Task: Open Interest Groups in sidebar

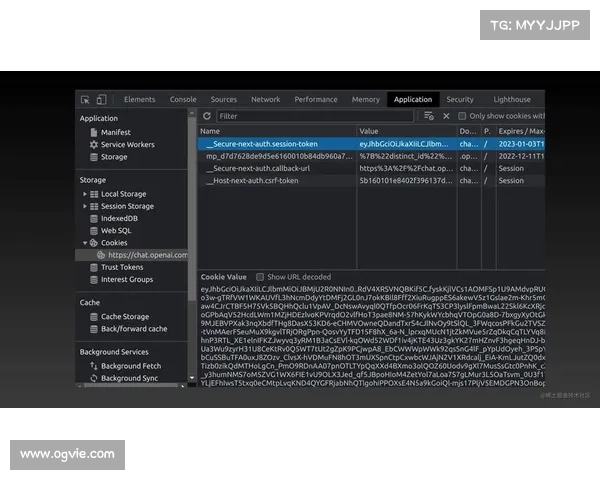Action: pos(127,279)
